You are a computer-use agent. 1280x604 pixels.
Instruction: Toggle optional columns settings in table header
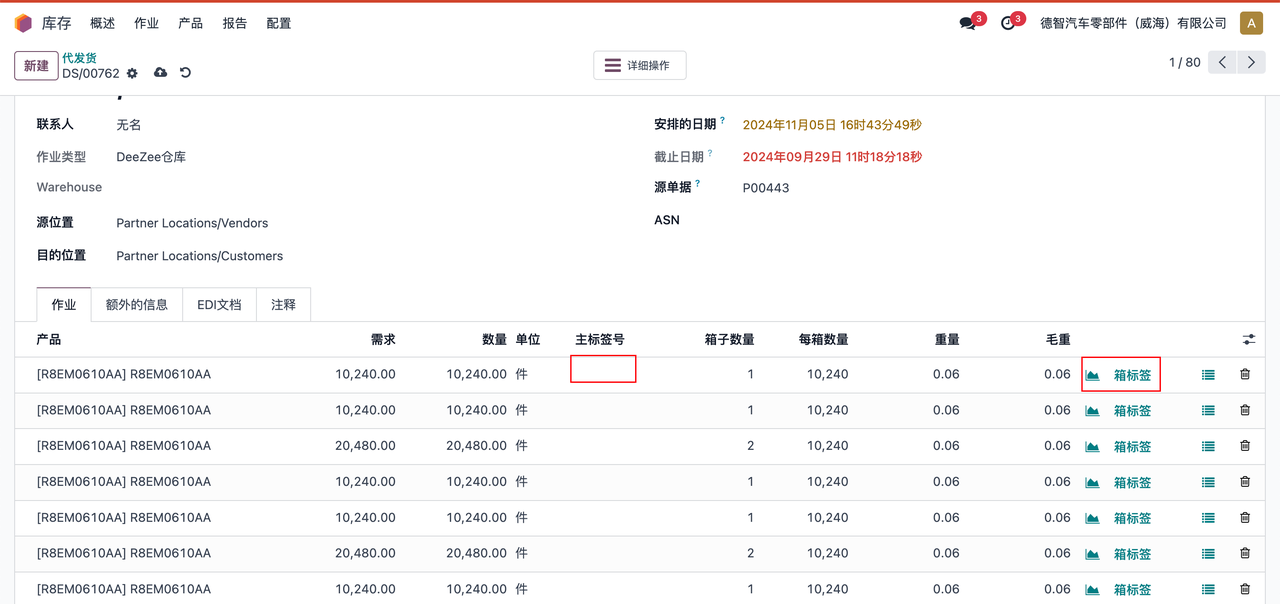tap(1248, 340)
